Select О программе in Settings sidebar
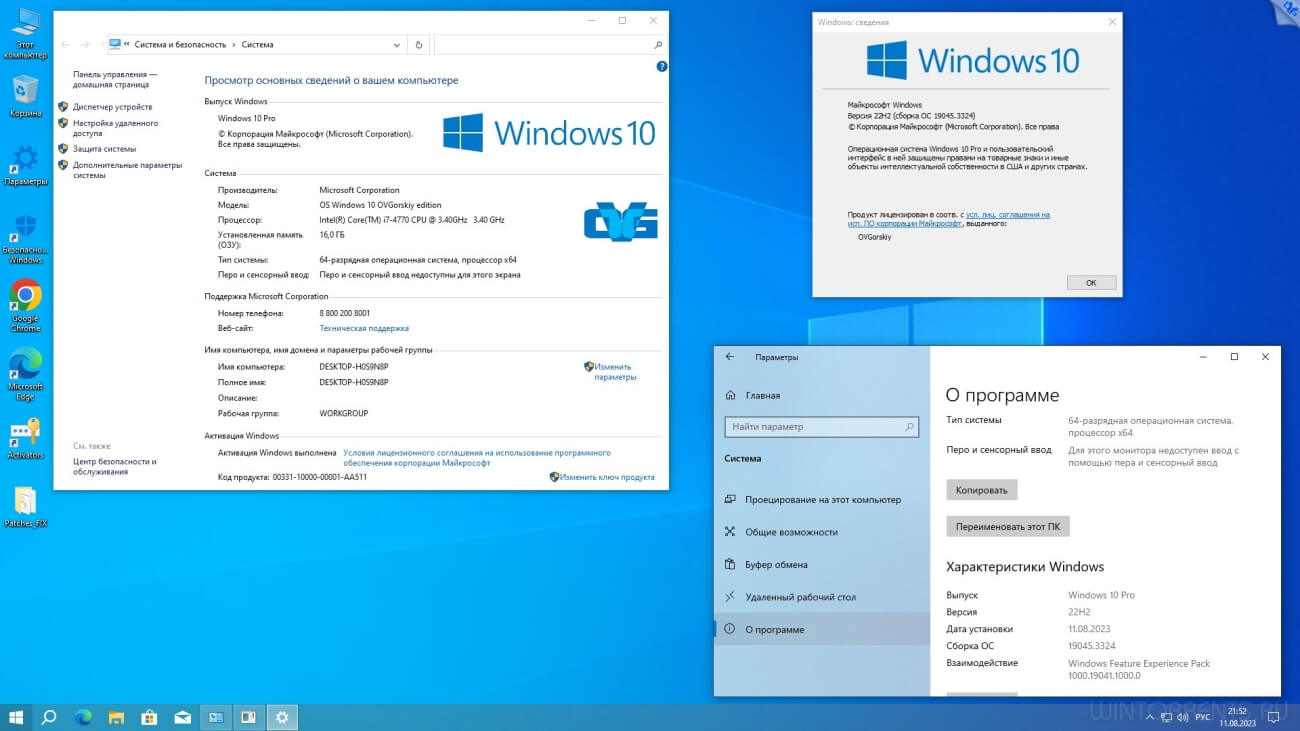Viewport: 1300px width, 731px height. click(822, 629)
